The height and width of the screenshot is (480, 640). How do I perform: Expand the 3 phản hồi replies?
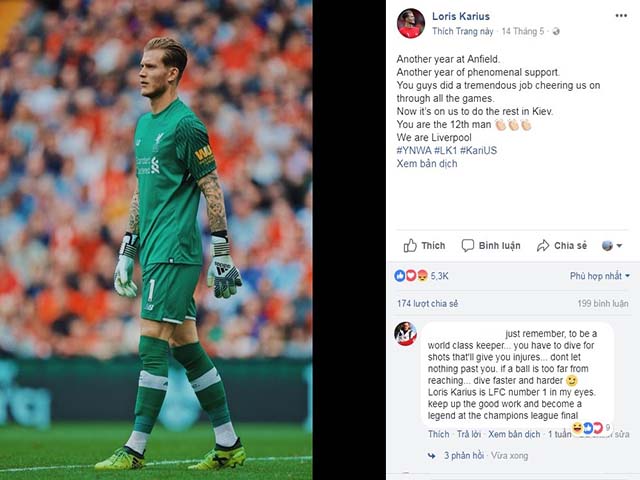tap(464, 456)
